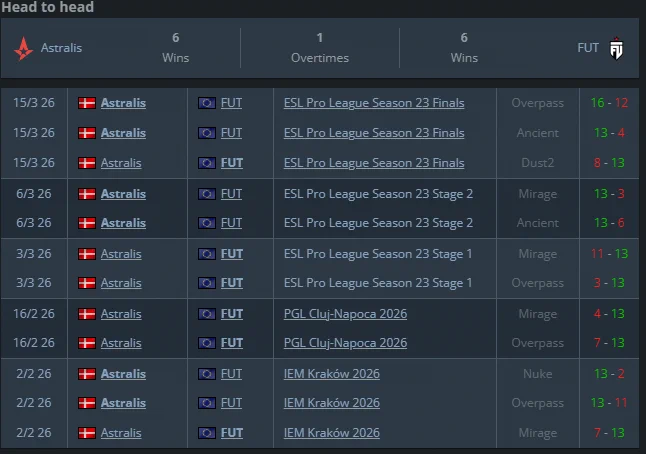Click Denmark flag in the Nuke 13-2 row
Screen dimensions: 646x454
point(87,374)
